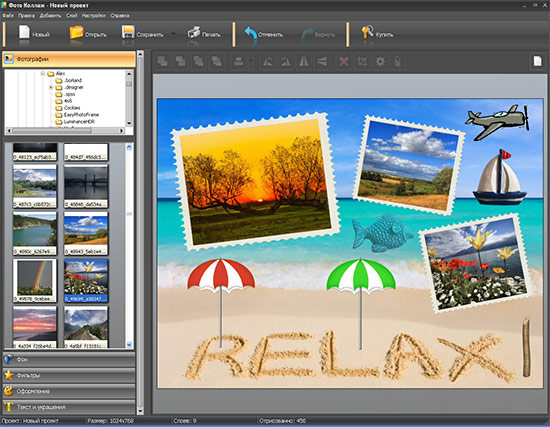
Task: Collapse the Alex folder tree node
Action: [42, 74]
